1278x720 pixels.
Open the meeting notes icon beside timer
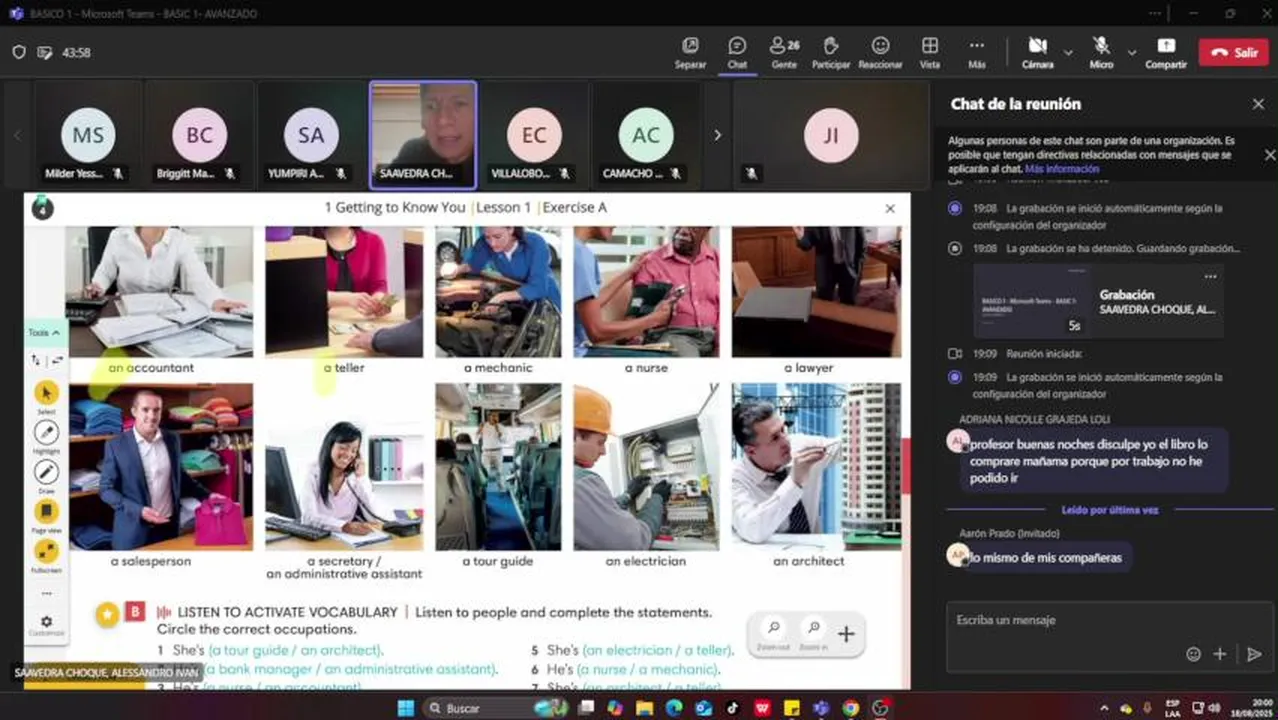(45, 52)
